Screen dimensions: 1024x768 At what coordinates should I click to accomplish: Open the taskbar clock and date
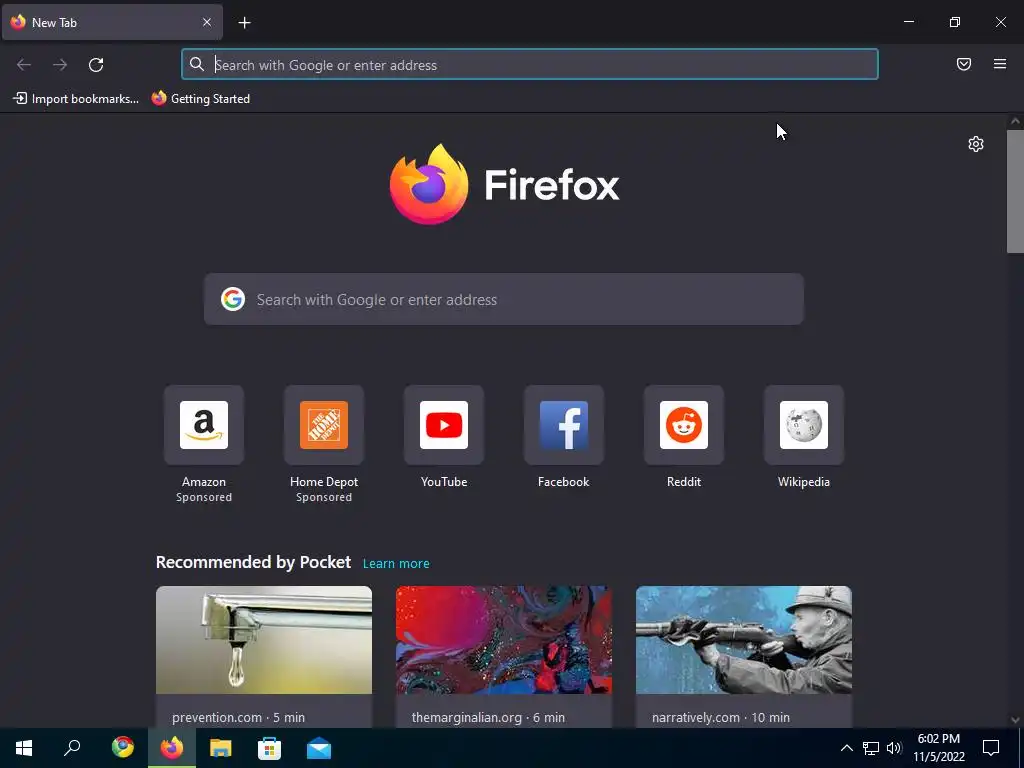click(938, 748)
